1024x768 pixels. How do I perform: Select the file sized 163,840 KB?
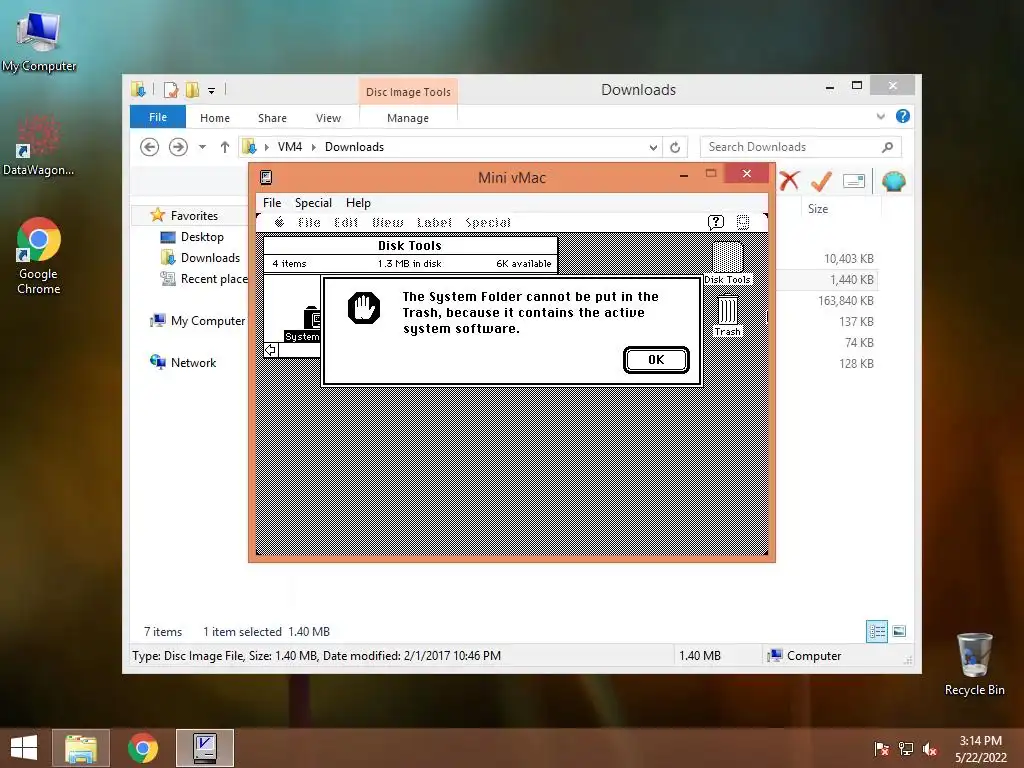click(x=846, y=300)
